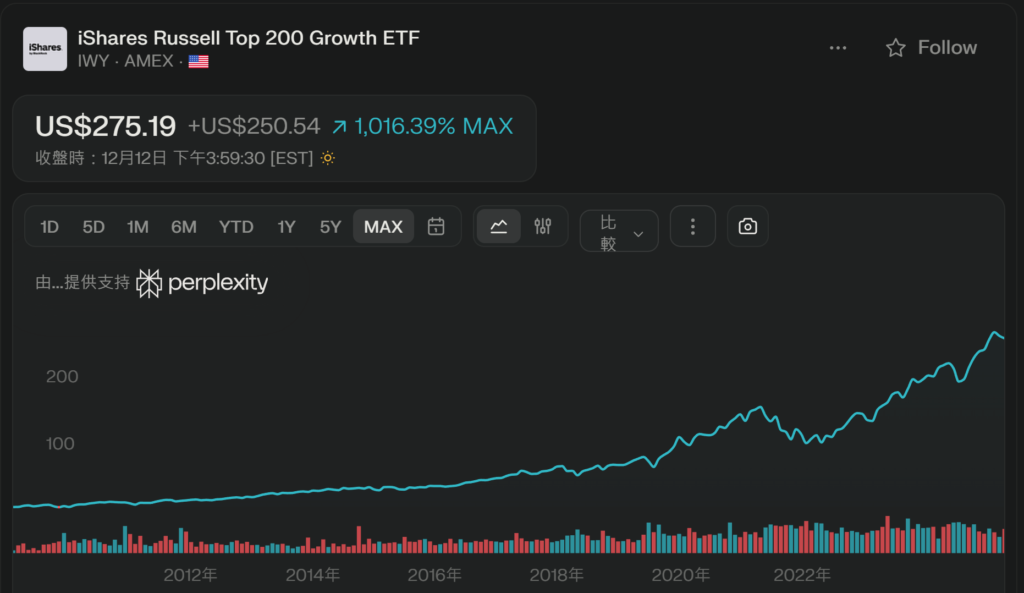Viewport: 1024px width, 593px height.
Task: Select the 1M time range
Action: click(137, 227)
